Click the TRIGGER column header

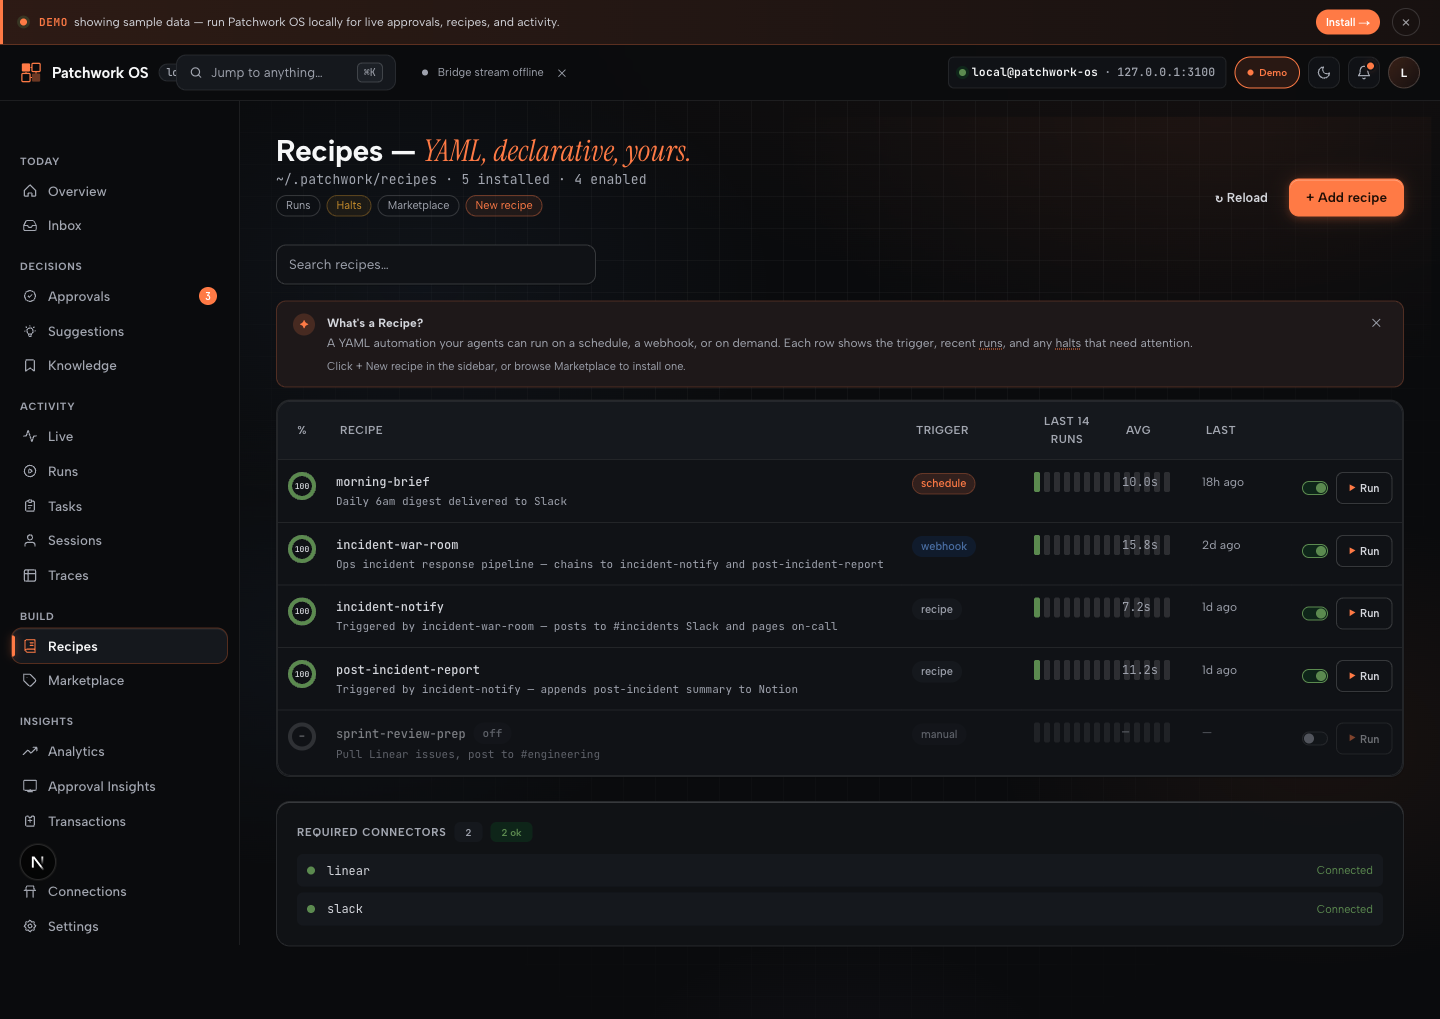942,430
